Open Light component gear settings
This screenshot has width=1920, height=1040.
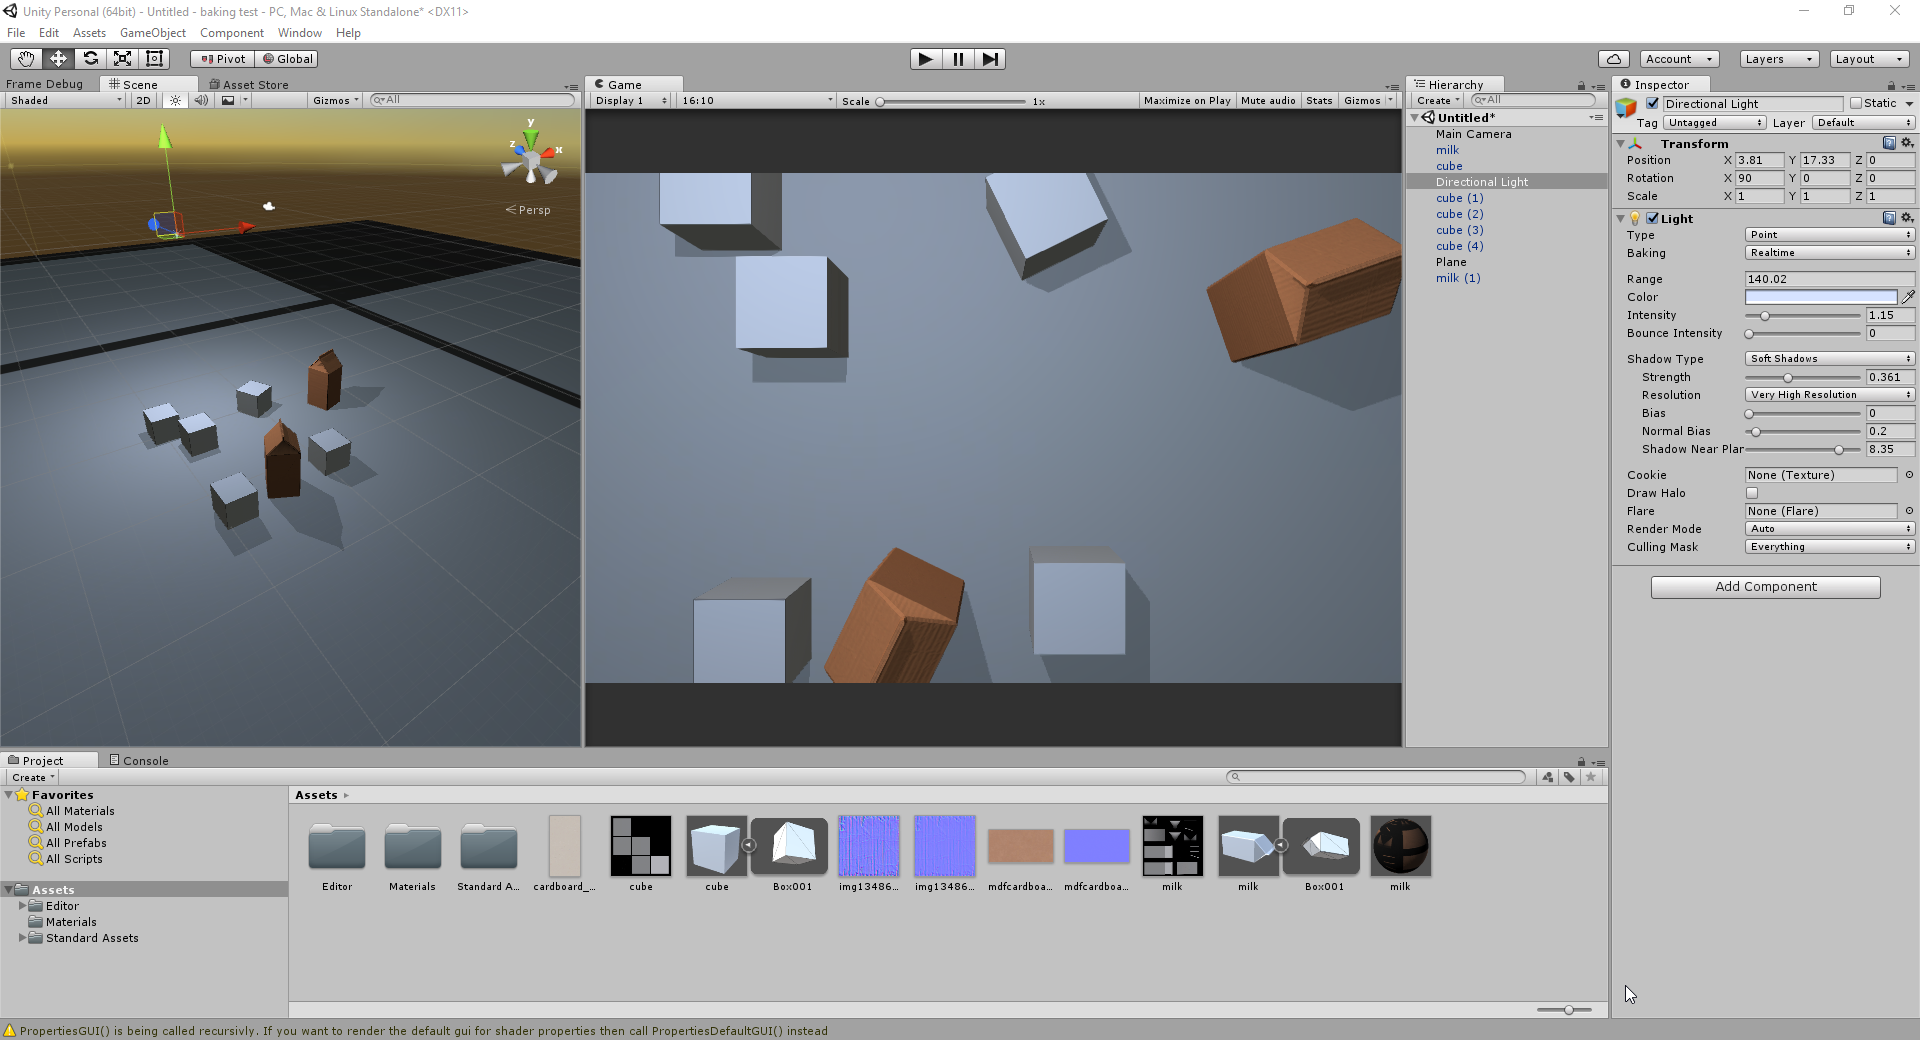1907,218
